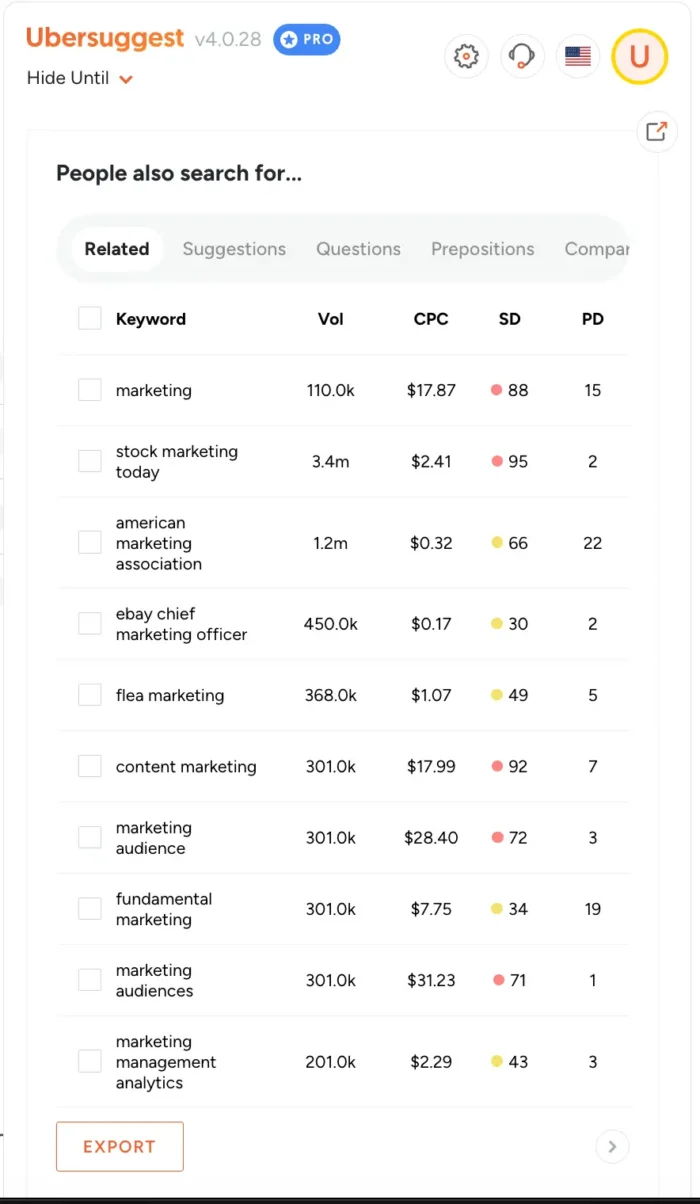Click the US flag language icon

tap(577, 56)
